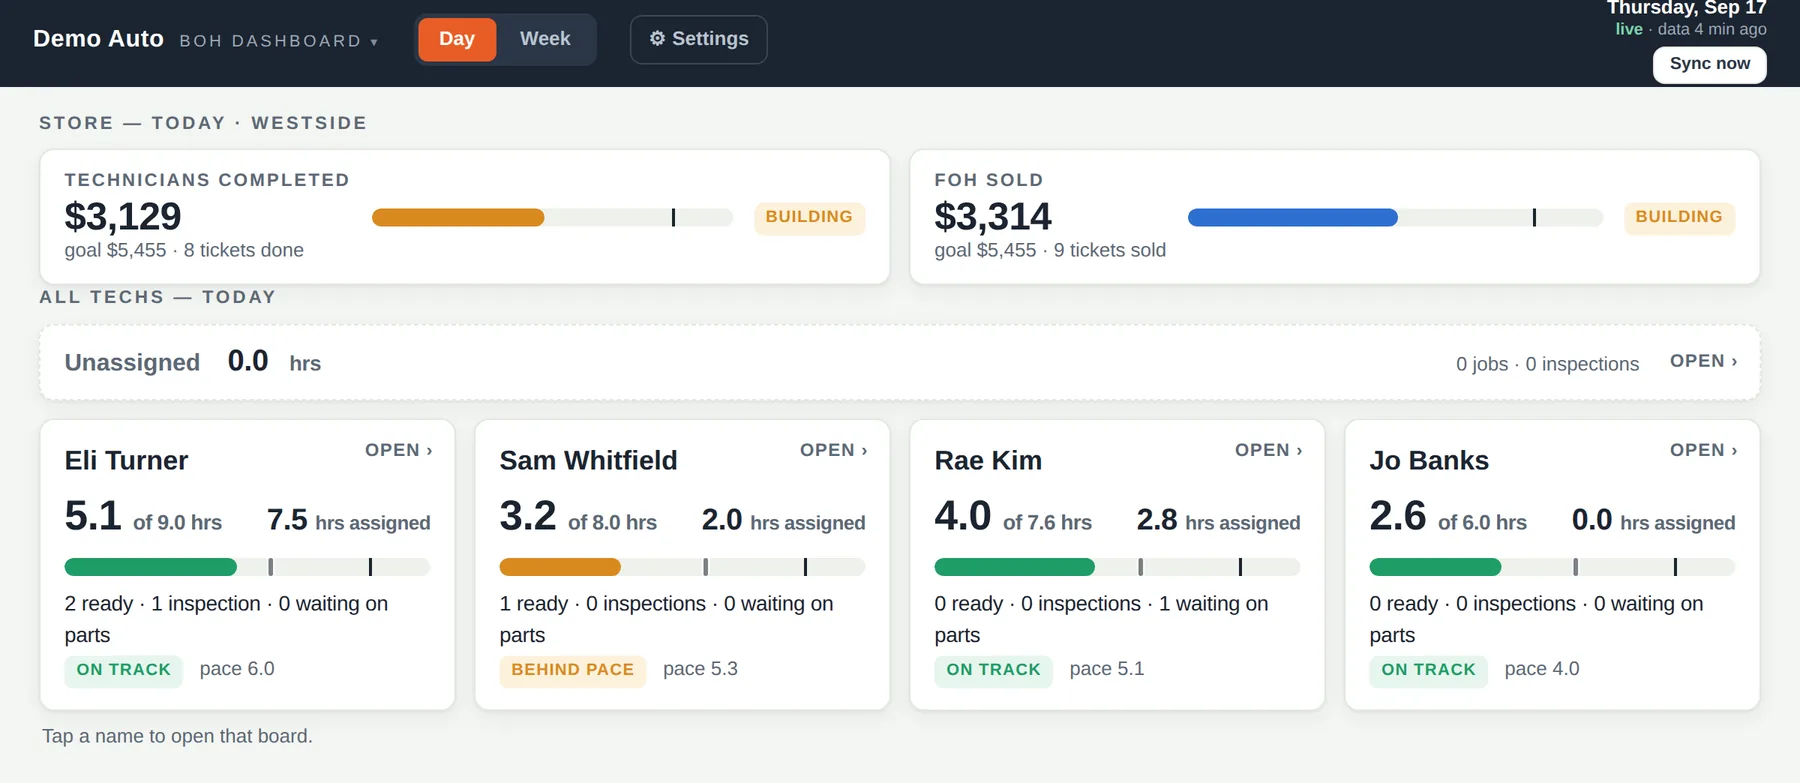Click '7.5 hrs assigned' on Eli Turner
The height and width of the screenshot is (783, 1800).
tap(349, 521)
